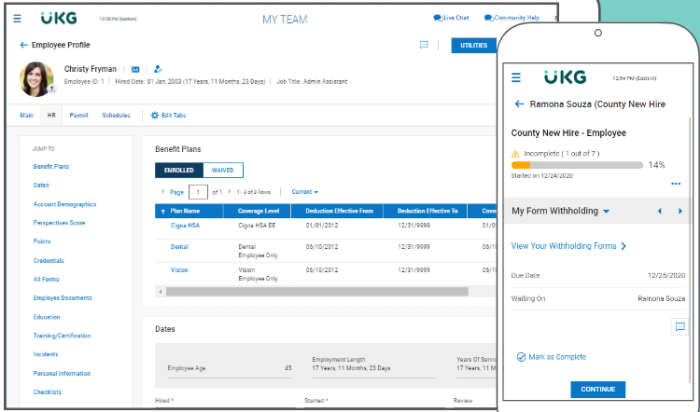Open the Dental plan link
This screenshot has height=412, width=700.
pyautogui.click(x=179, y=247)
